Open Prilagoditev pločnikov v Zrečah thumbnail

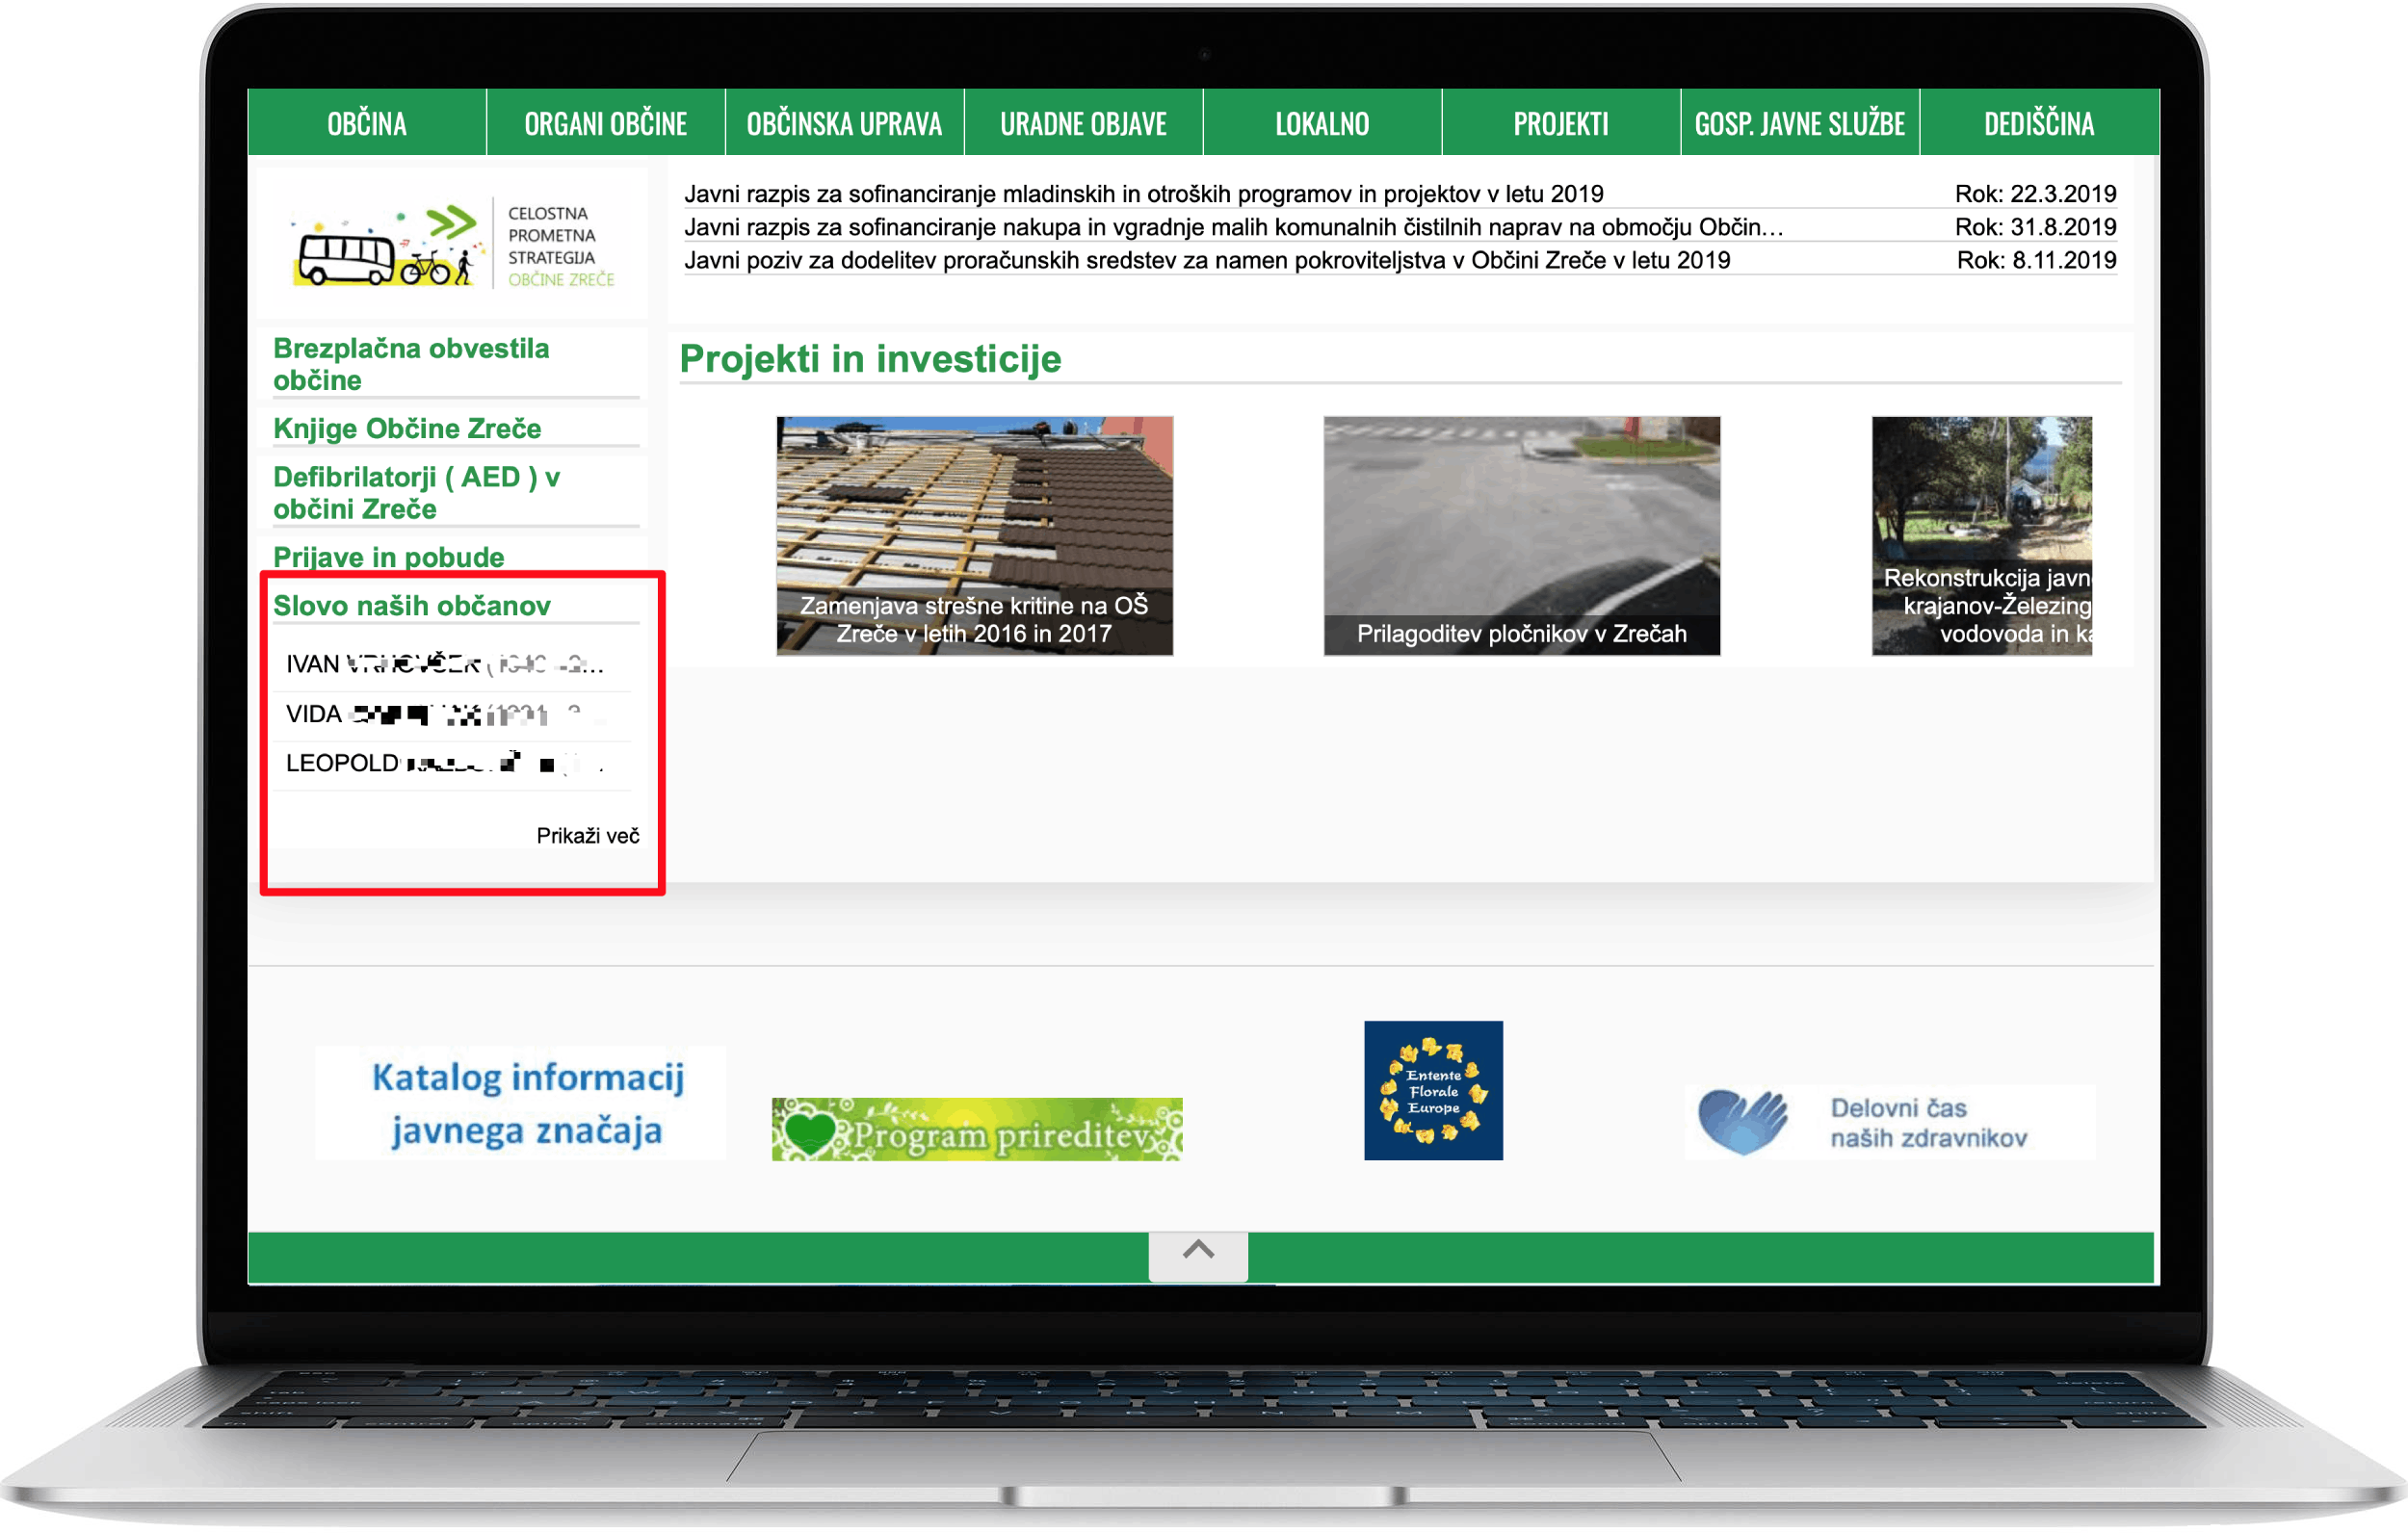(x=1521, y=536)
